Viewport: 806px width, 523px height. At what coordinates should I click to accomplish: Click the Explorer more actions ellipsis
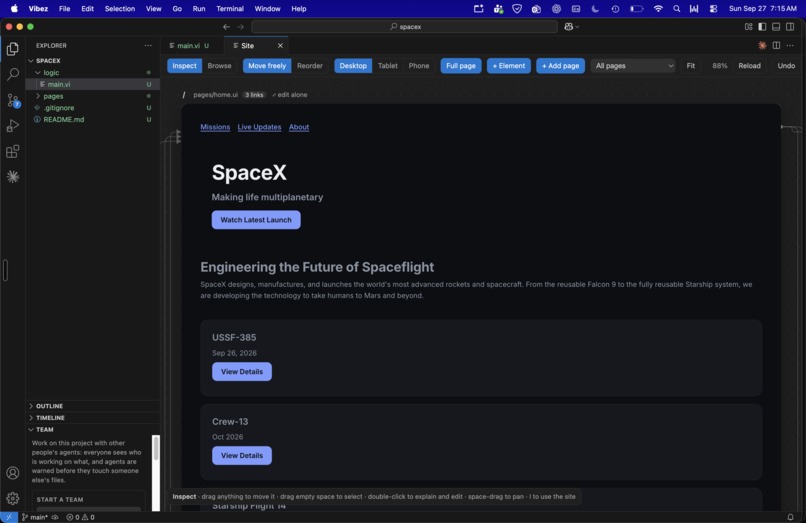148,45
